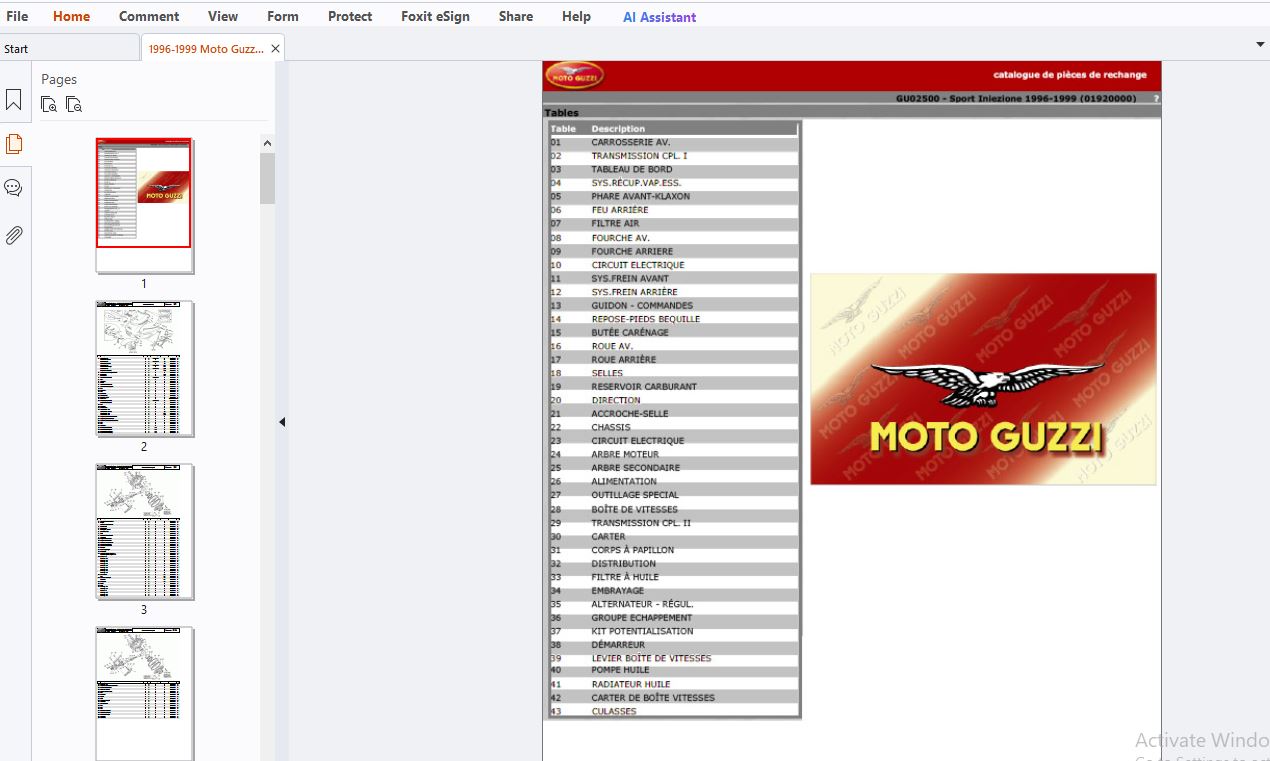Open the Pages panel icon
Image resolution: width=1270 pixels, height=761 pixels.
point(14,144)
